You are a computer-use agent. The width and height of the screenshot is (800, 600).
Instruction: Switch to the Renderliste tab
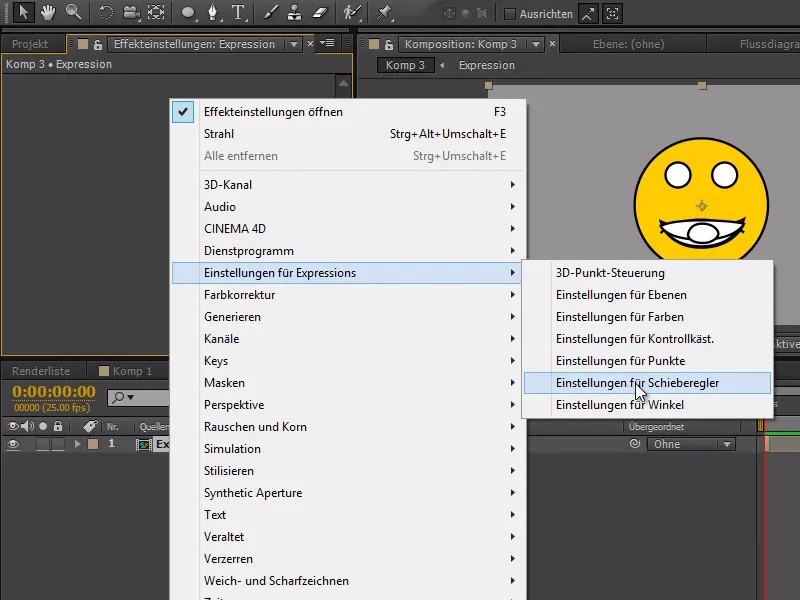click(x=41, y=371)
